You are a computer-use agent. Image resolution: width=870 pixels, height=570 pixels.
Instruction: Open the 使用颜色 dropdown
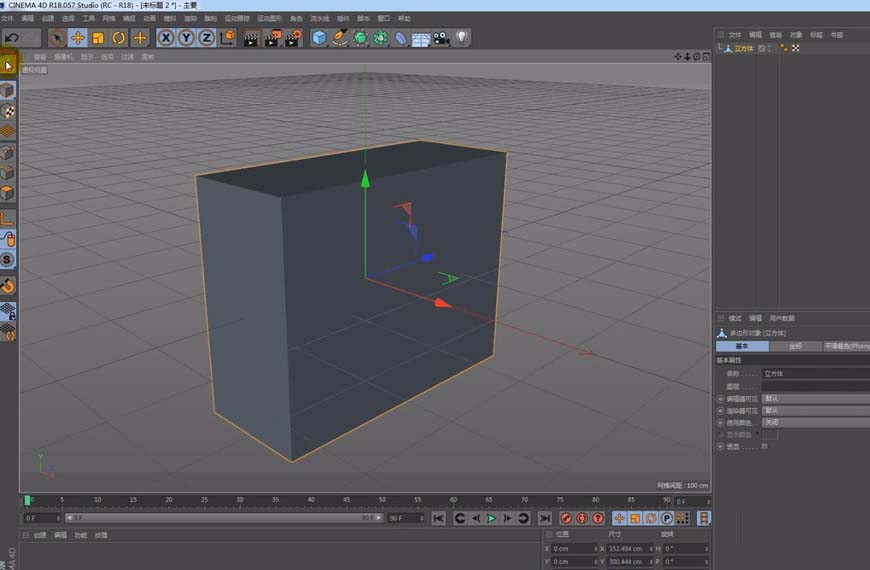[815, 422]
